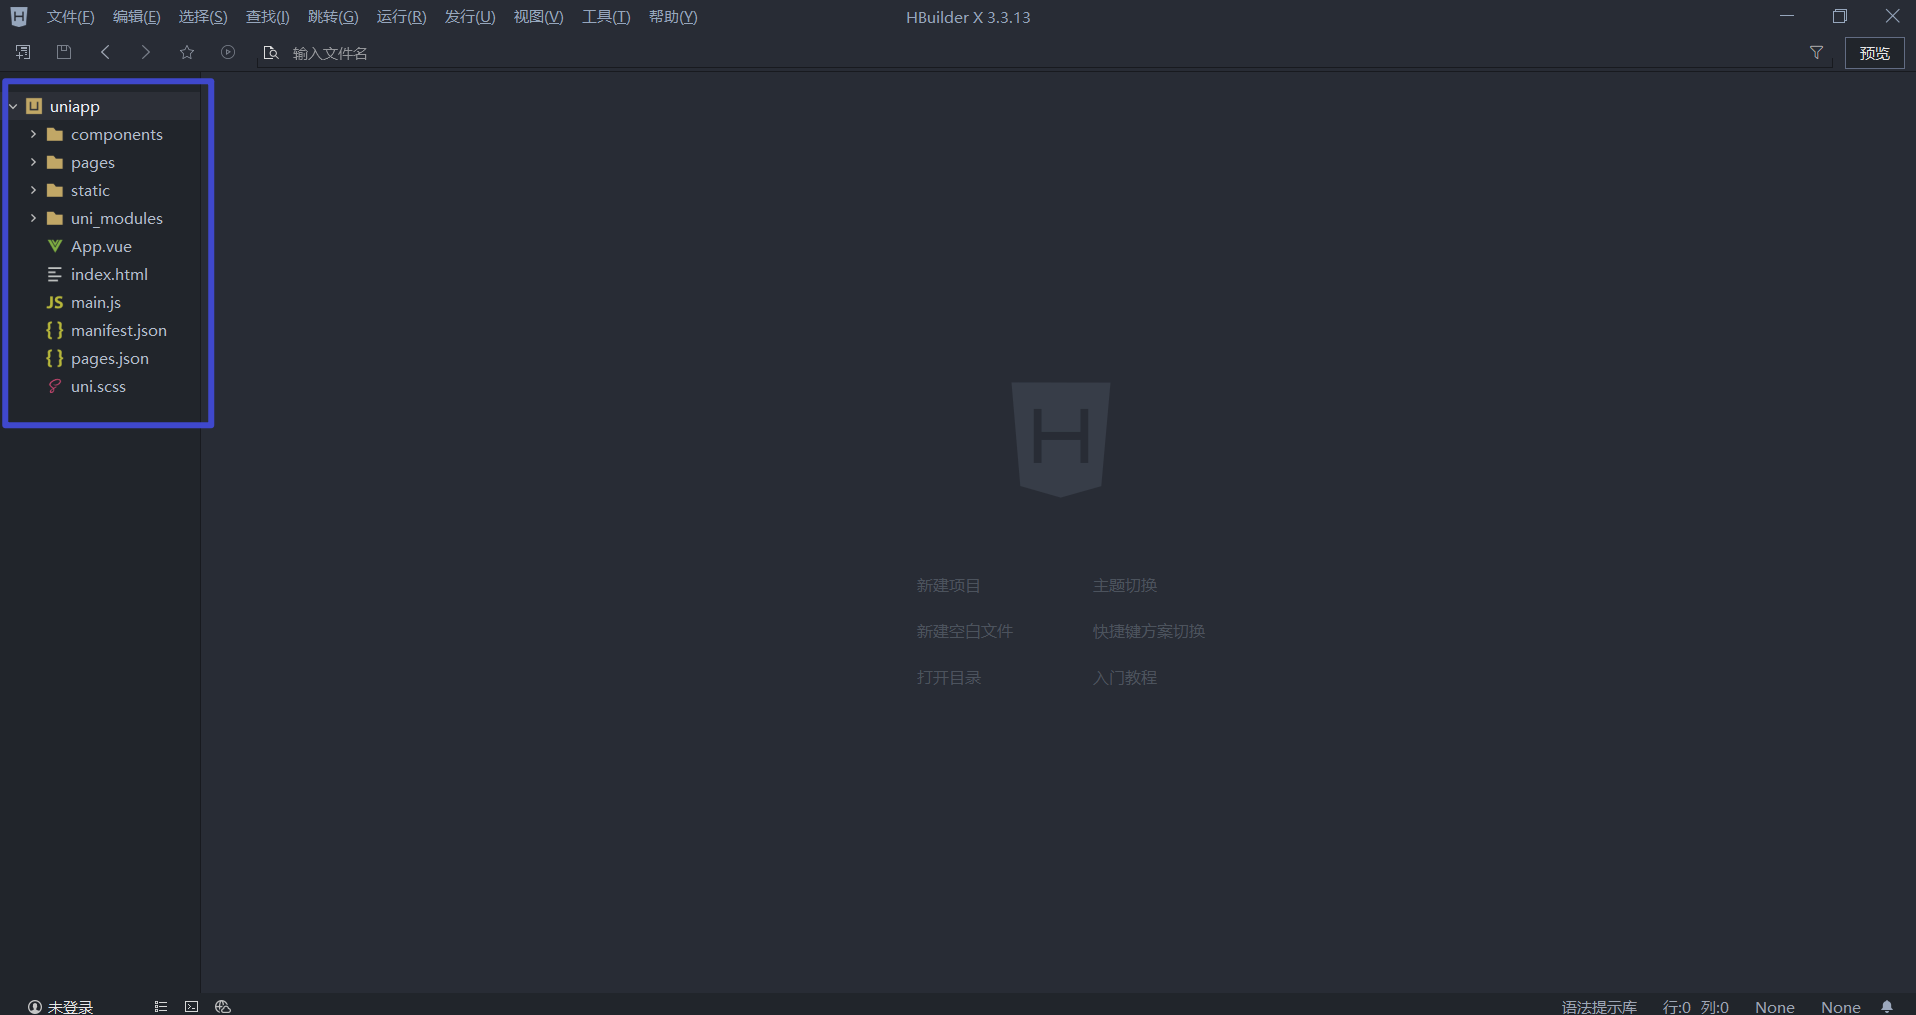The image size is (1916, 1015).
Task: Click the components folder icon
Action: click(55, 134)
